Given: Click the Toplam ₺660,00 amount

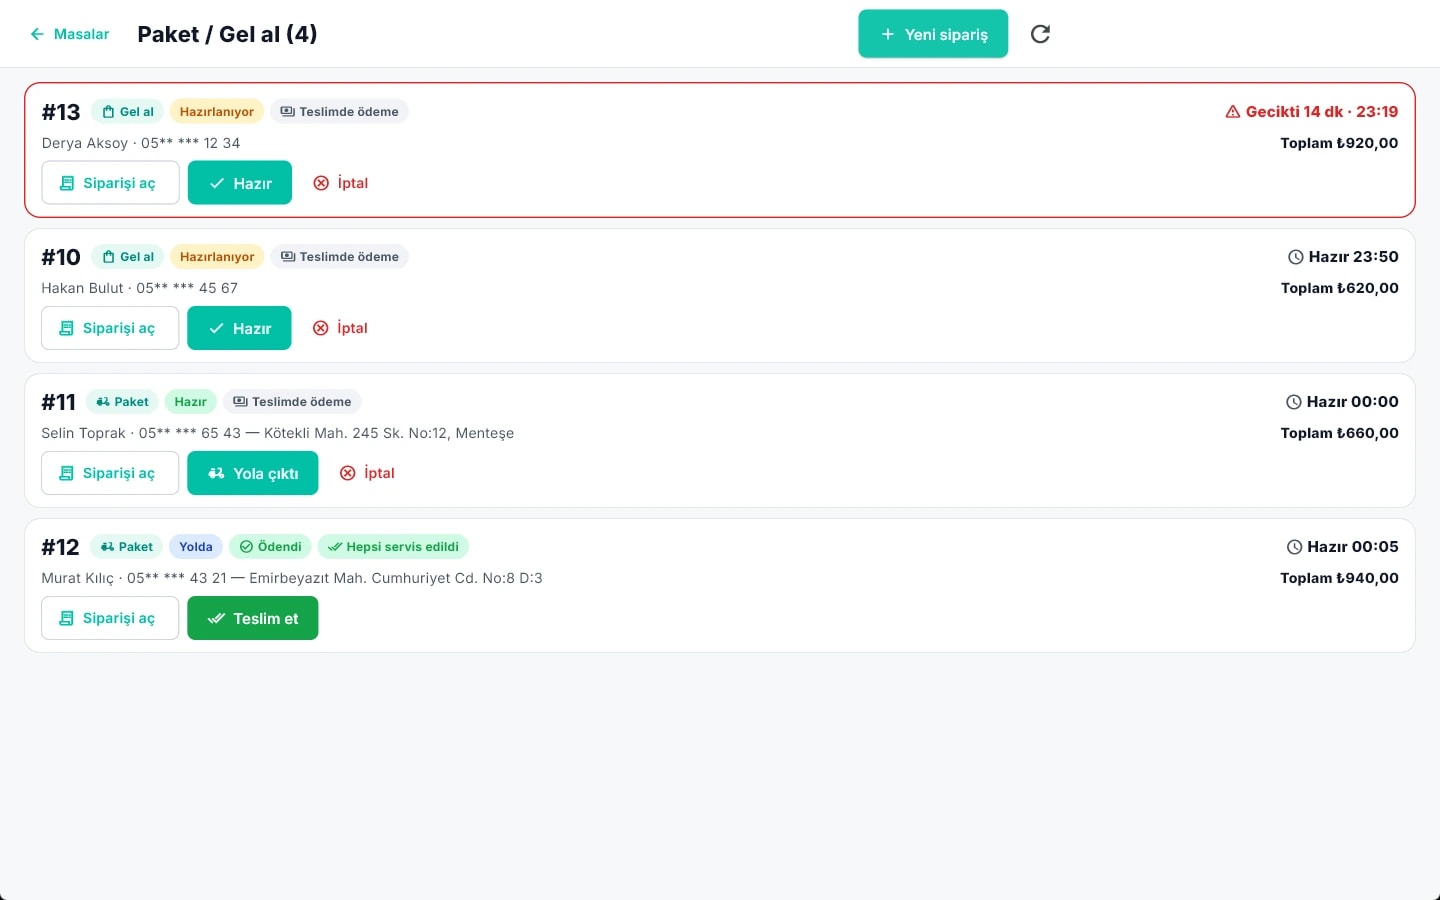Looking at the screenshot, I should pyautogui.click(x=1339, y=433).
